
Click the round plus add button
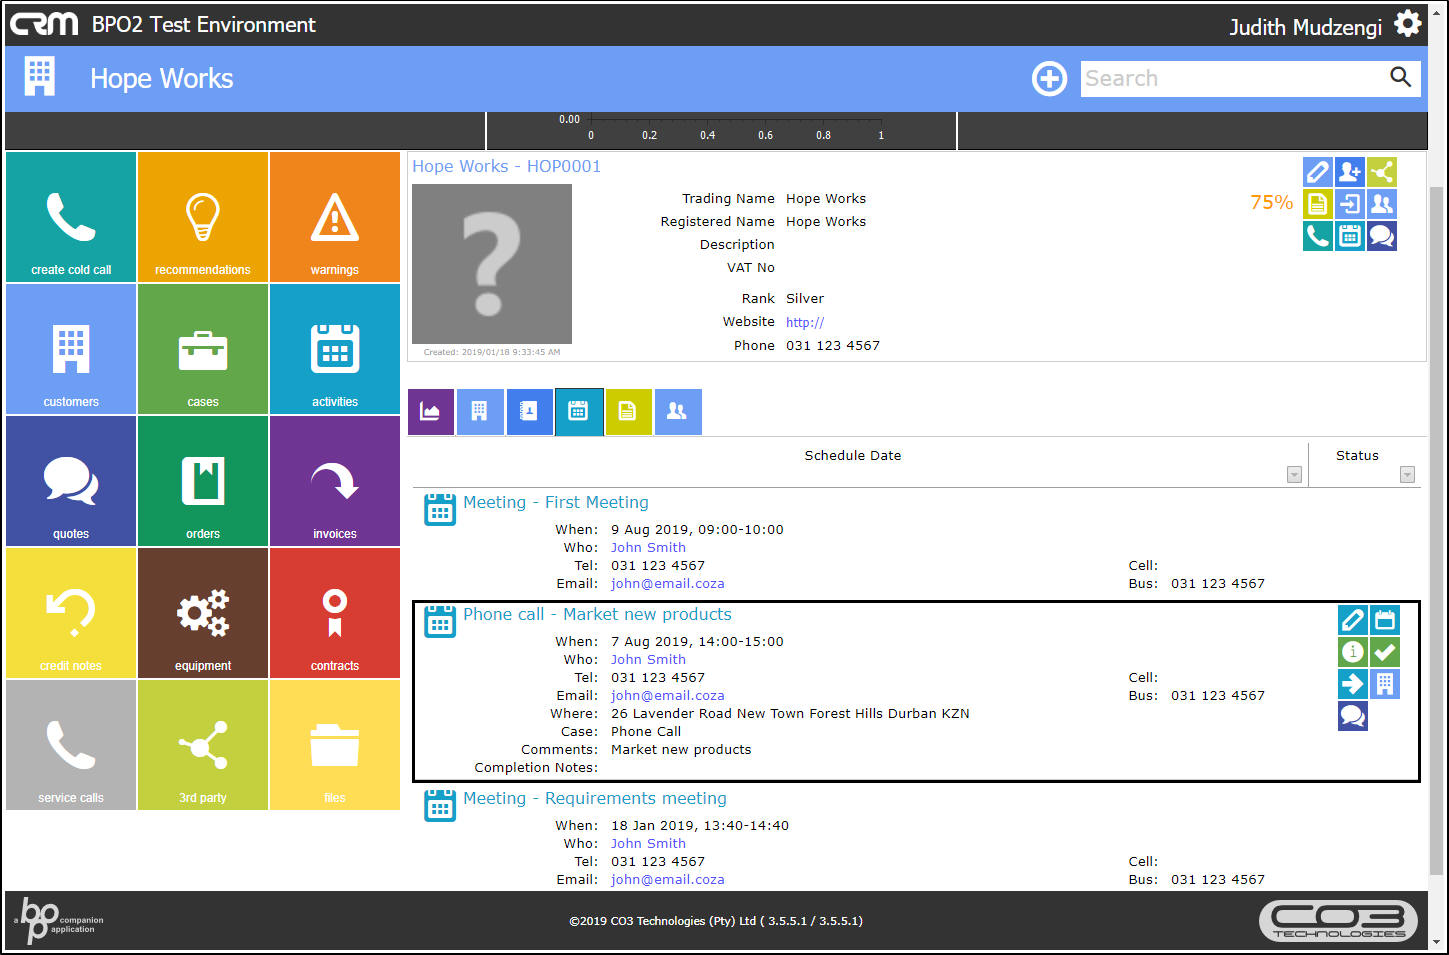click(1049, 78)
